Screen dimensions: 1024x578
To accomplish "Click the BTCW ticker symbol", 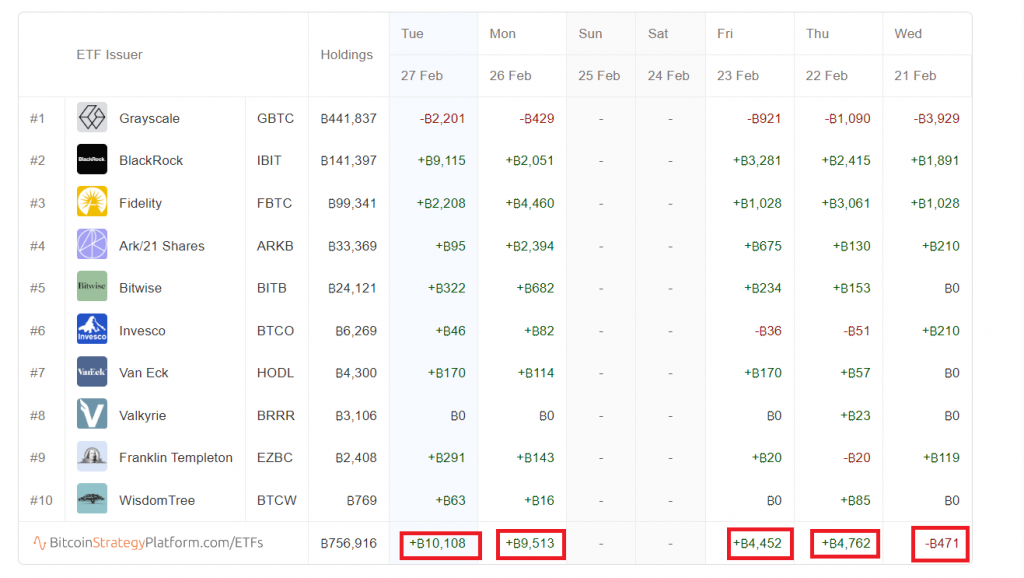I will pyautogui.click(x=276, y=501).
